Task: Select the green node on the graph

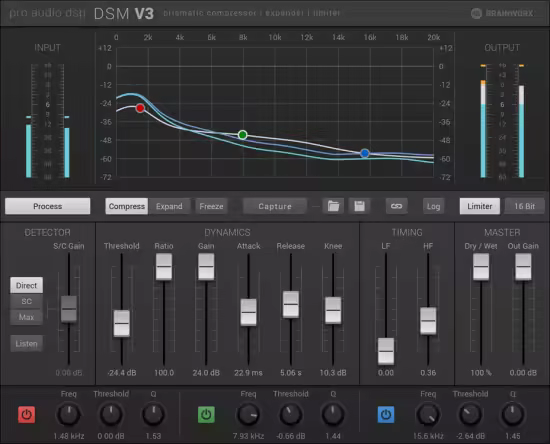Action: pyautogui.click(x=242, y=135)
